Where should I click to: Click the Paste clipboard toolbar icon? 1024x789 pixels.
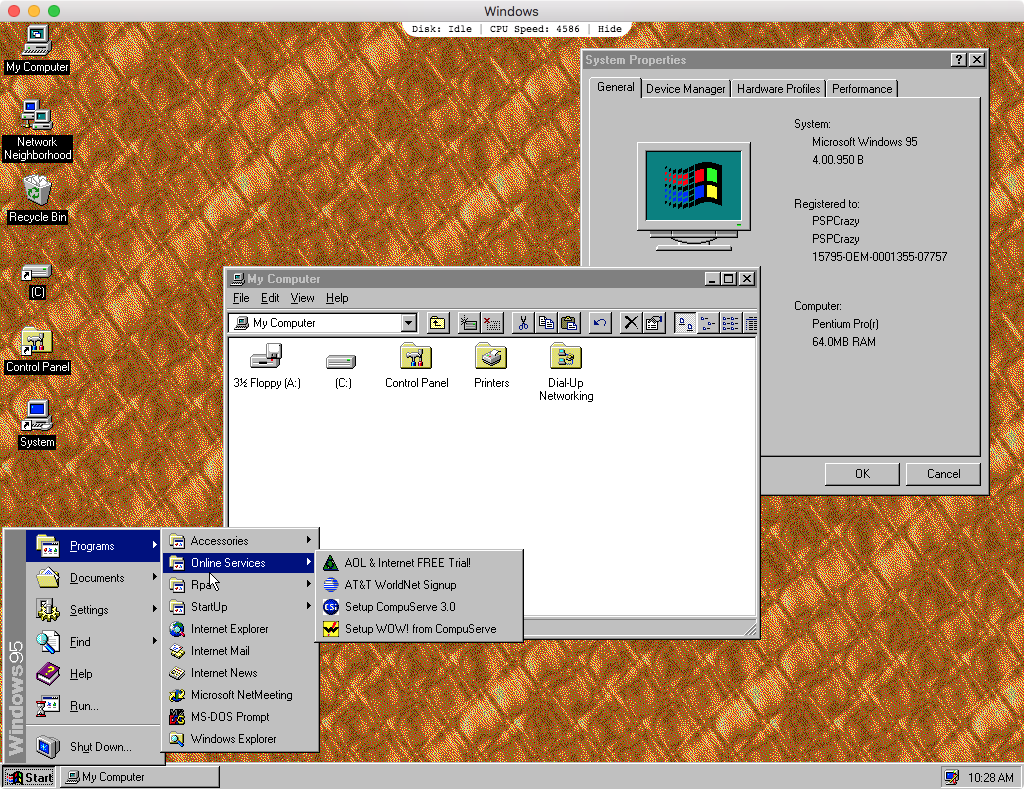tap(569, 323)
